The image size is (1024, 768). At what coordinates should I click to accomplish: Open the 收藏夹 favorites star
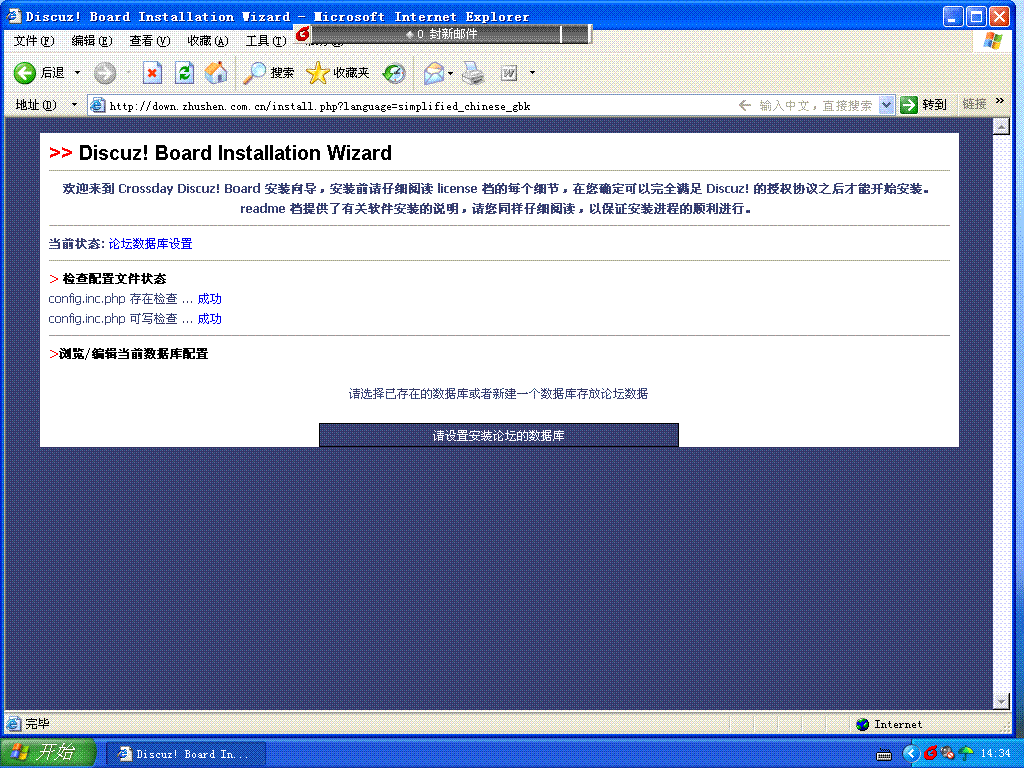click(x=337, y=72)
